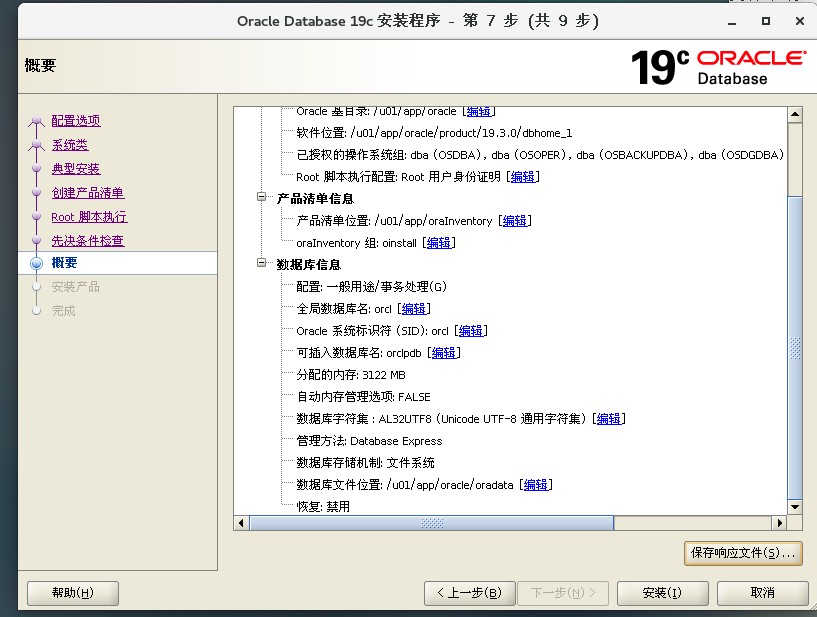
Task: Collapse the 数据库信息 tree node
Action: tap(262, 264)
